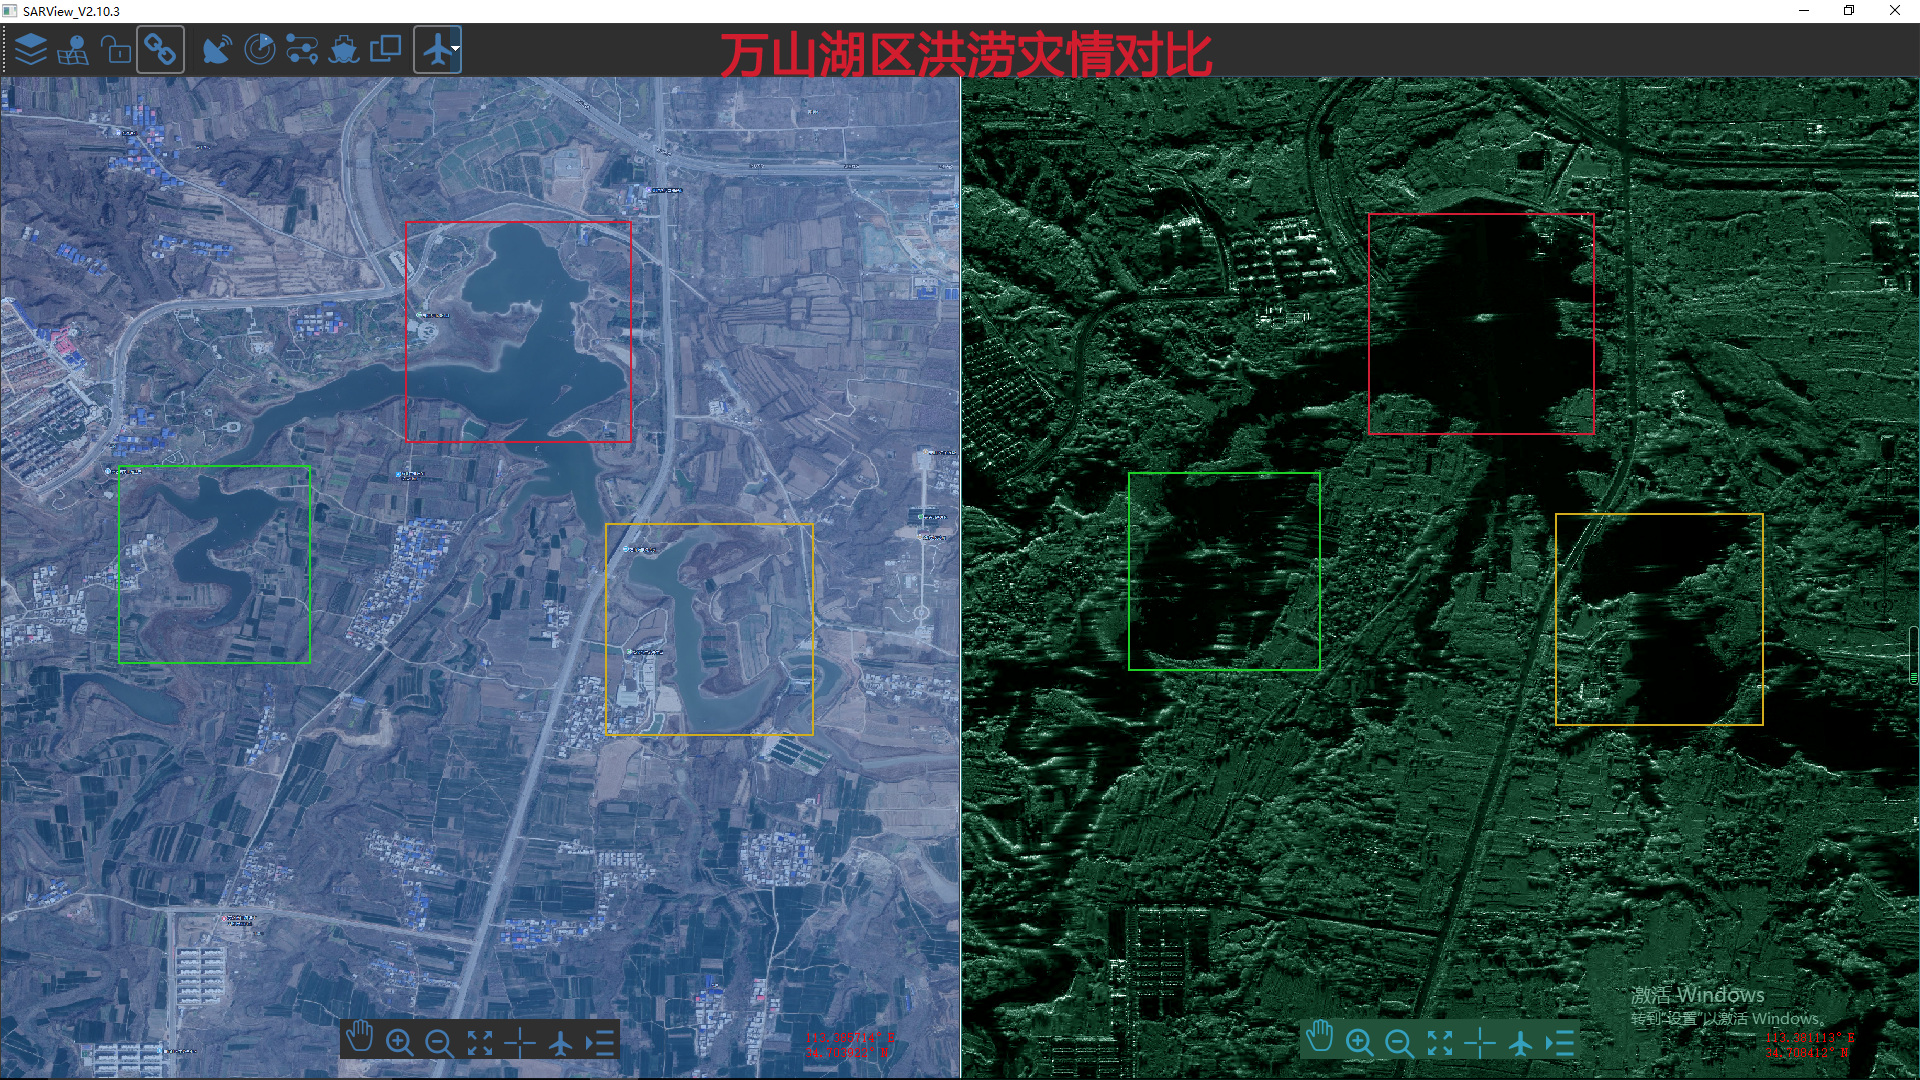Select pan hand tool in left view

click(x=359, y=1040)
